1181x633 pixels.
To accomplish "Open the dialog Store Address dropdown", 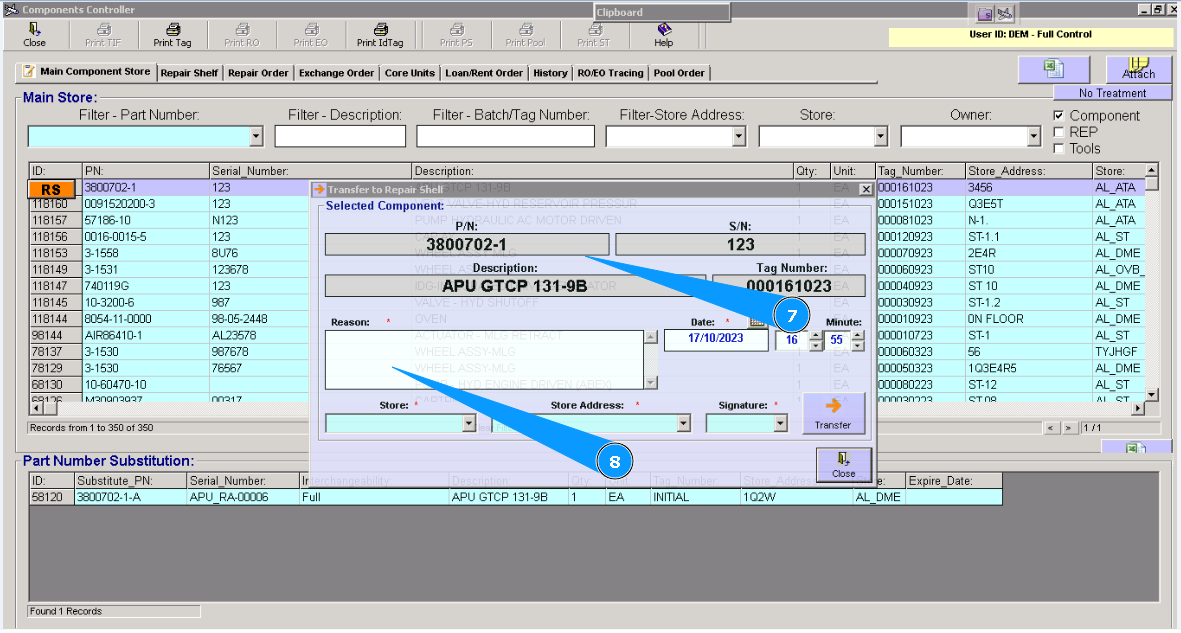I will [x=683, y=424].
